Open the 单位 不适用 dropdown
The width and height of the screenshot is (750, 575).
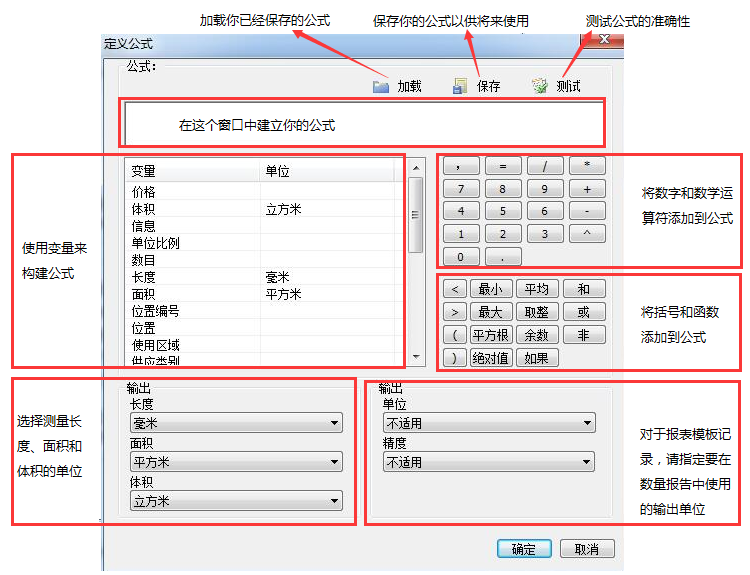click(488, 424)
